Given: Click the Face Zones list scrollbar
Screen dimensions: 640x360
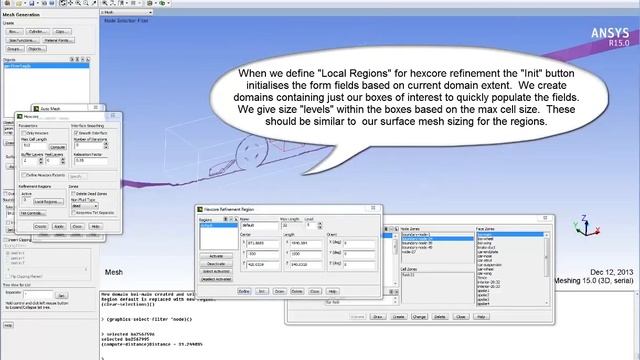Looking at the screenshot, I should tap(547, 269).
